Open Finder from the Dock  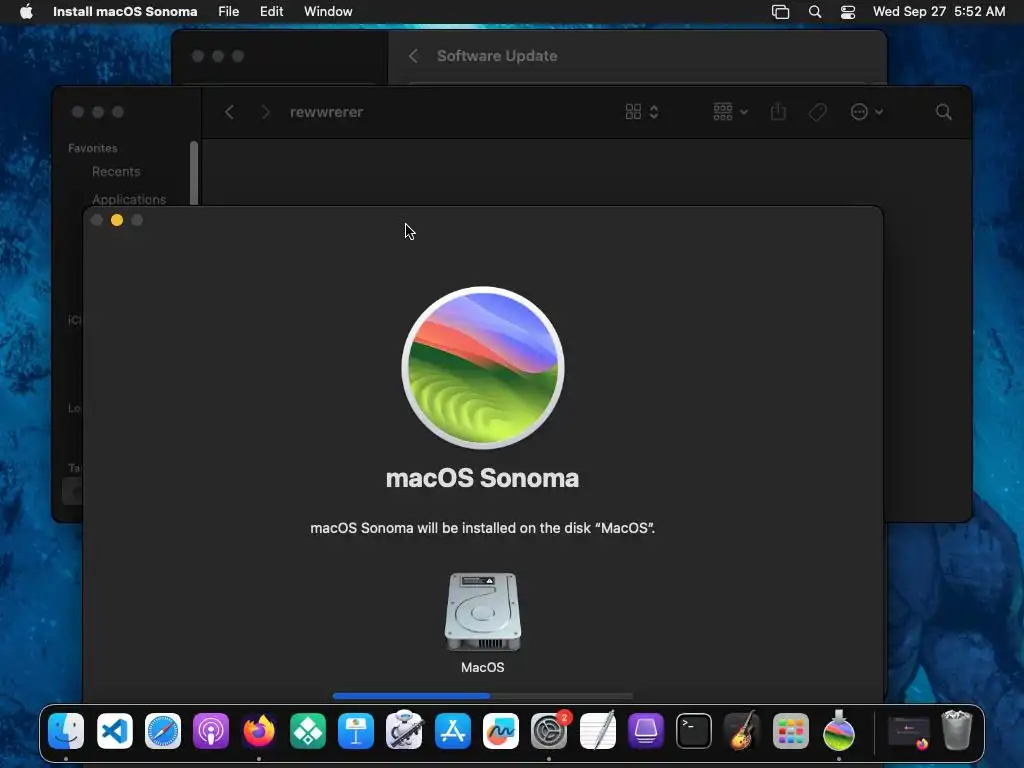point(66,731)
